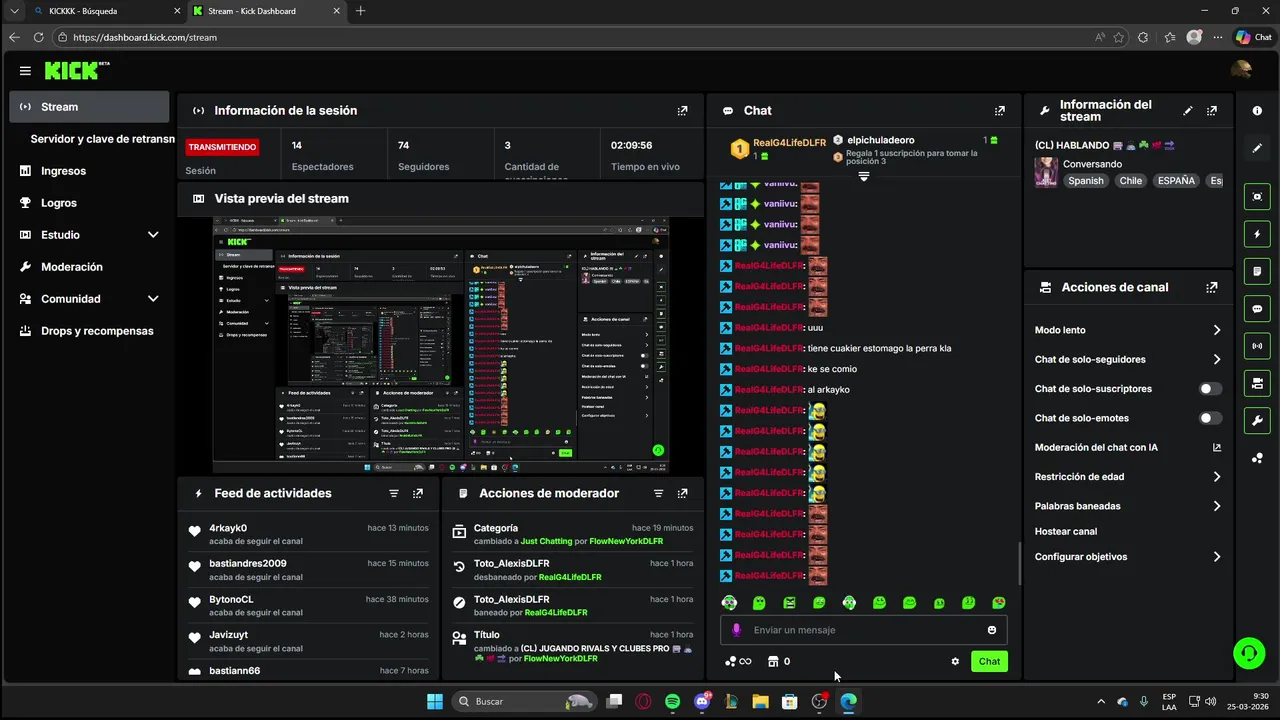Toggle the chat bubble widget in right sidebar
The image size is (1280, 720).
click(x=1257, y=309)
